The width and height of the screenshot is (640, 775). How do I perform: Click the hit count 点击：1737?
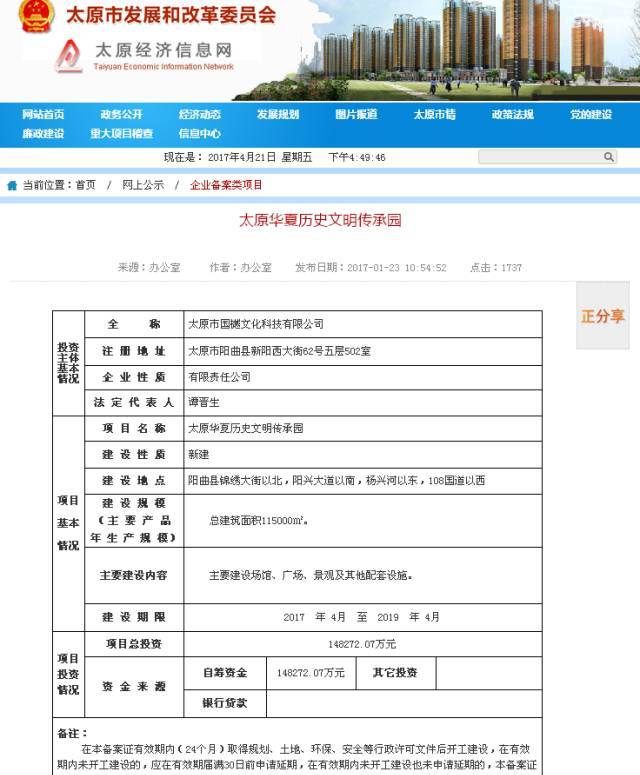point(496,267)
